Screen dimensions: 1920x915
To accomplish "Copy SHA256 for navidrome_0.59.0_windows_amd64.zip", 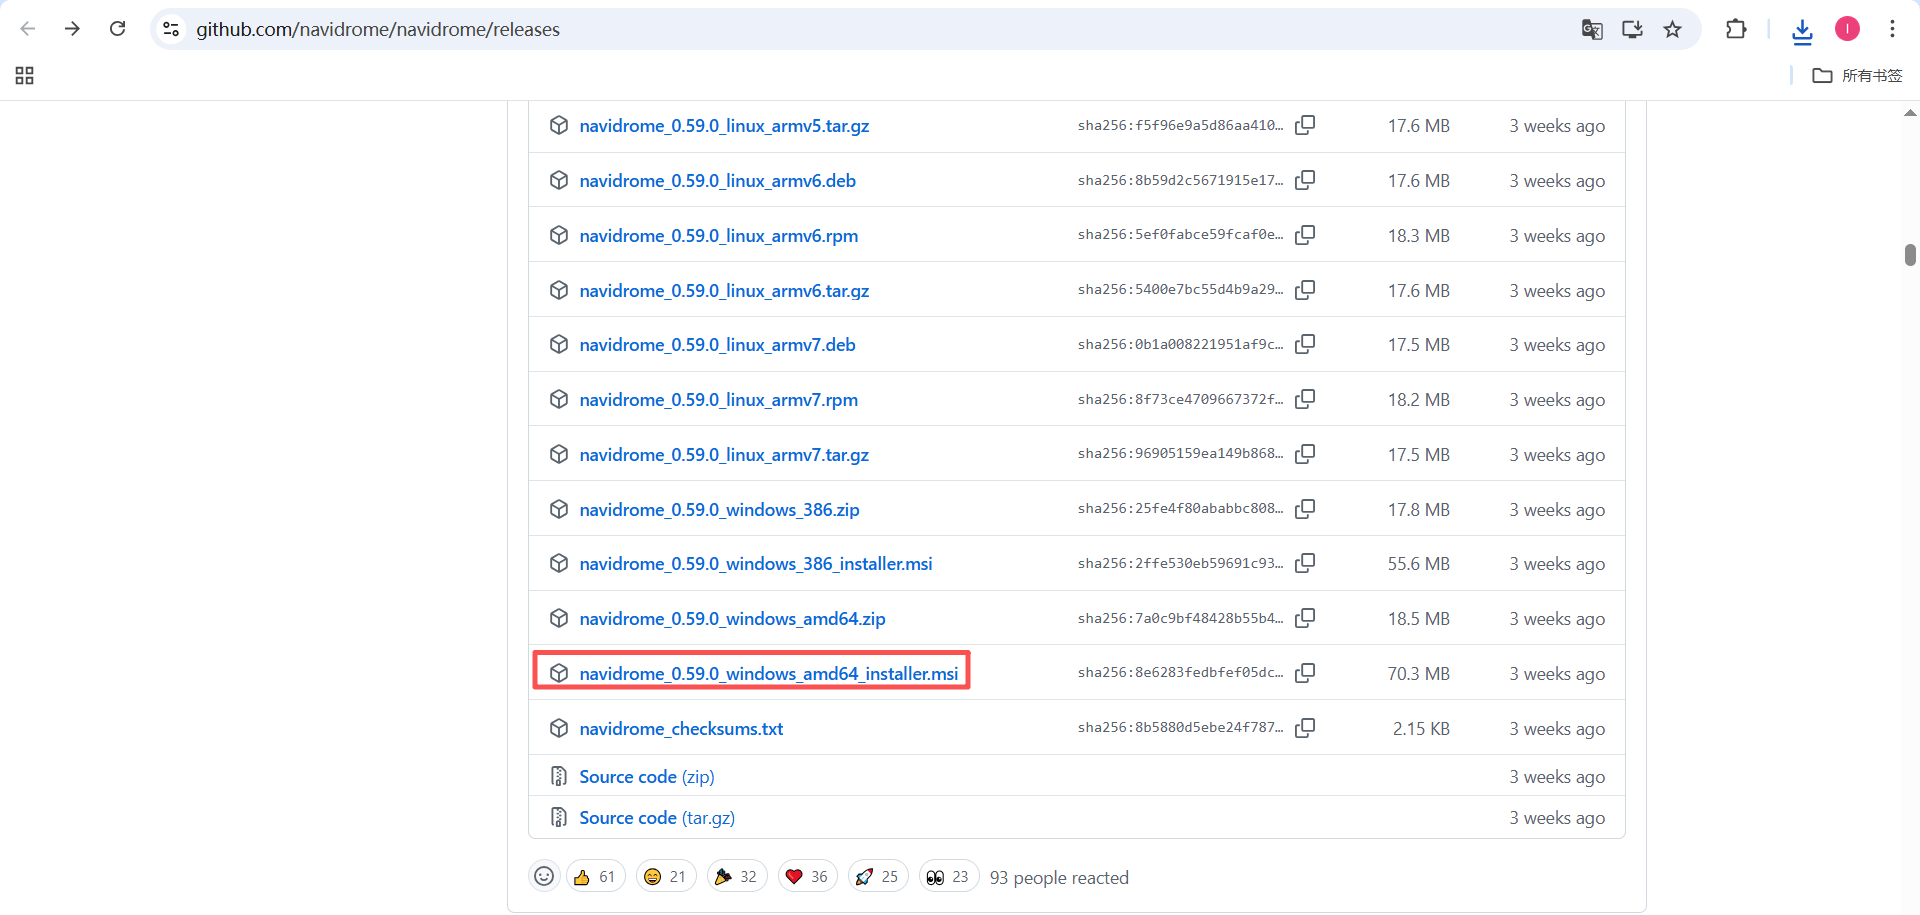I will coord(1305,619).
